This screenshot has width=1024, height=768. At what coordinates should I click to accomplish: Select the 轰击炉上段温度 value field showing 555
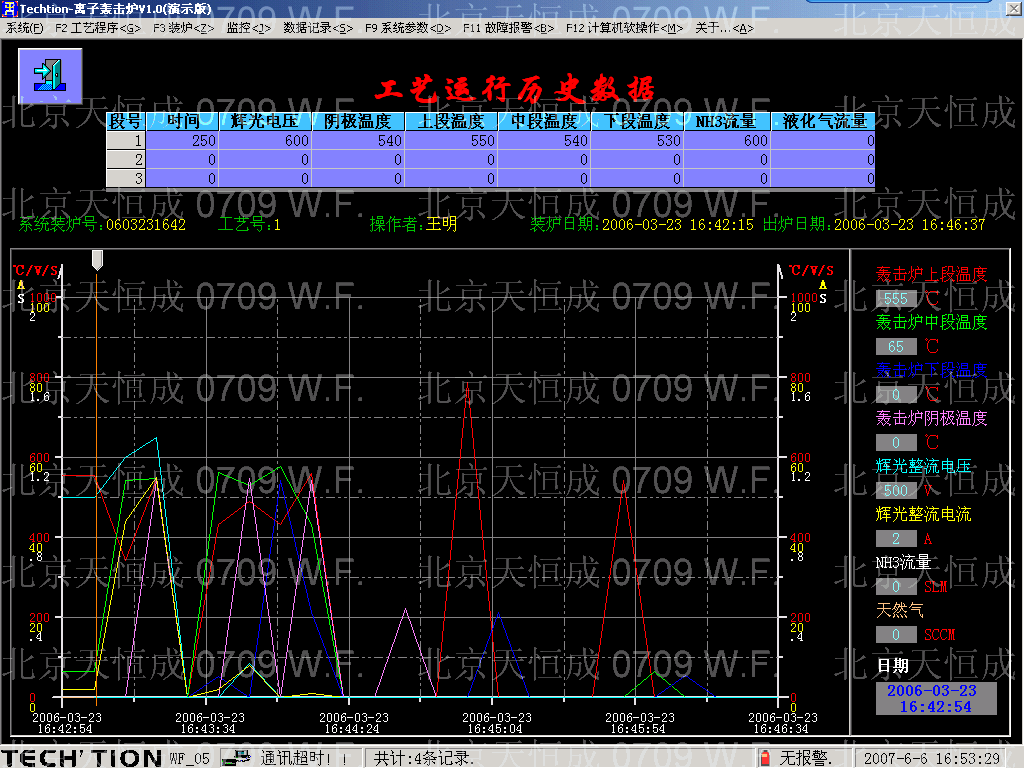pyautogui.click(x=896, y=299)
